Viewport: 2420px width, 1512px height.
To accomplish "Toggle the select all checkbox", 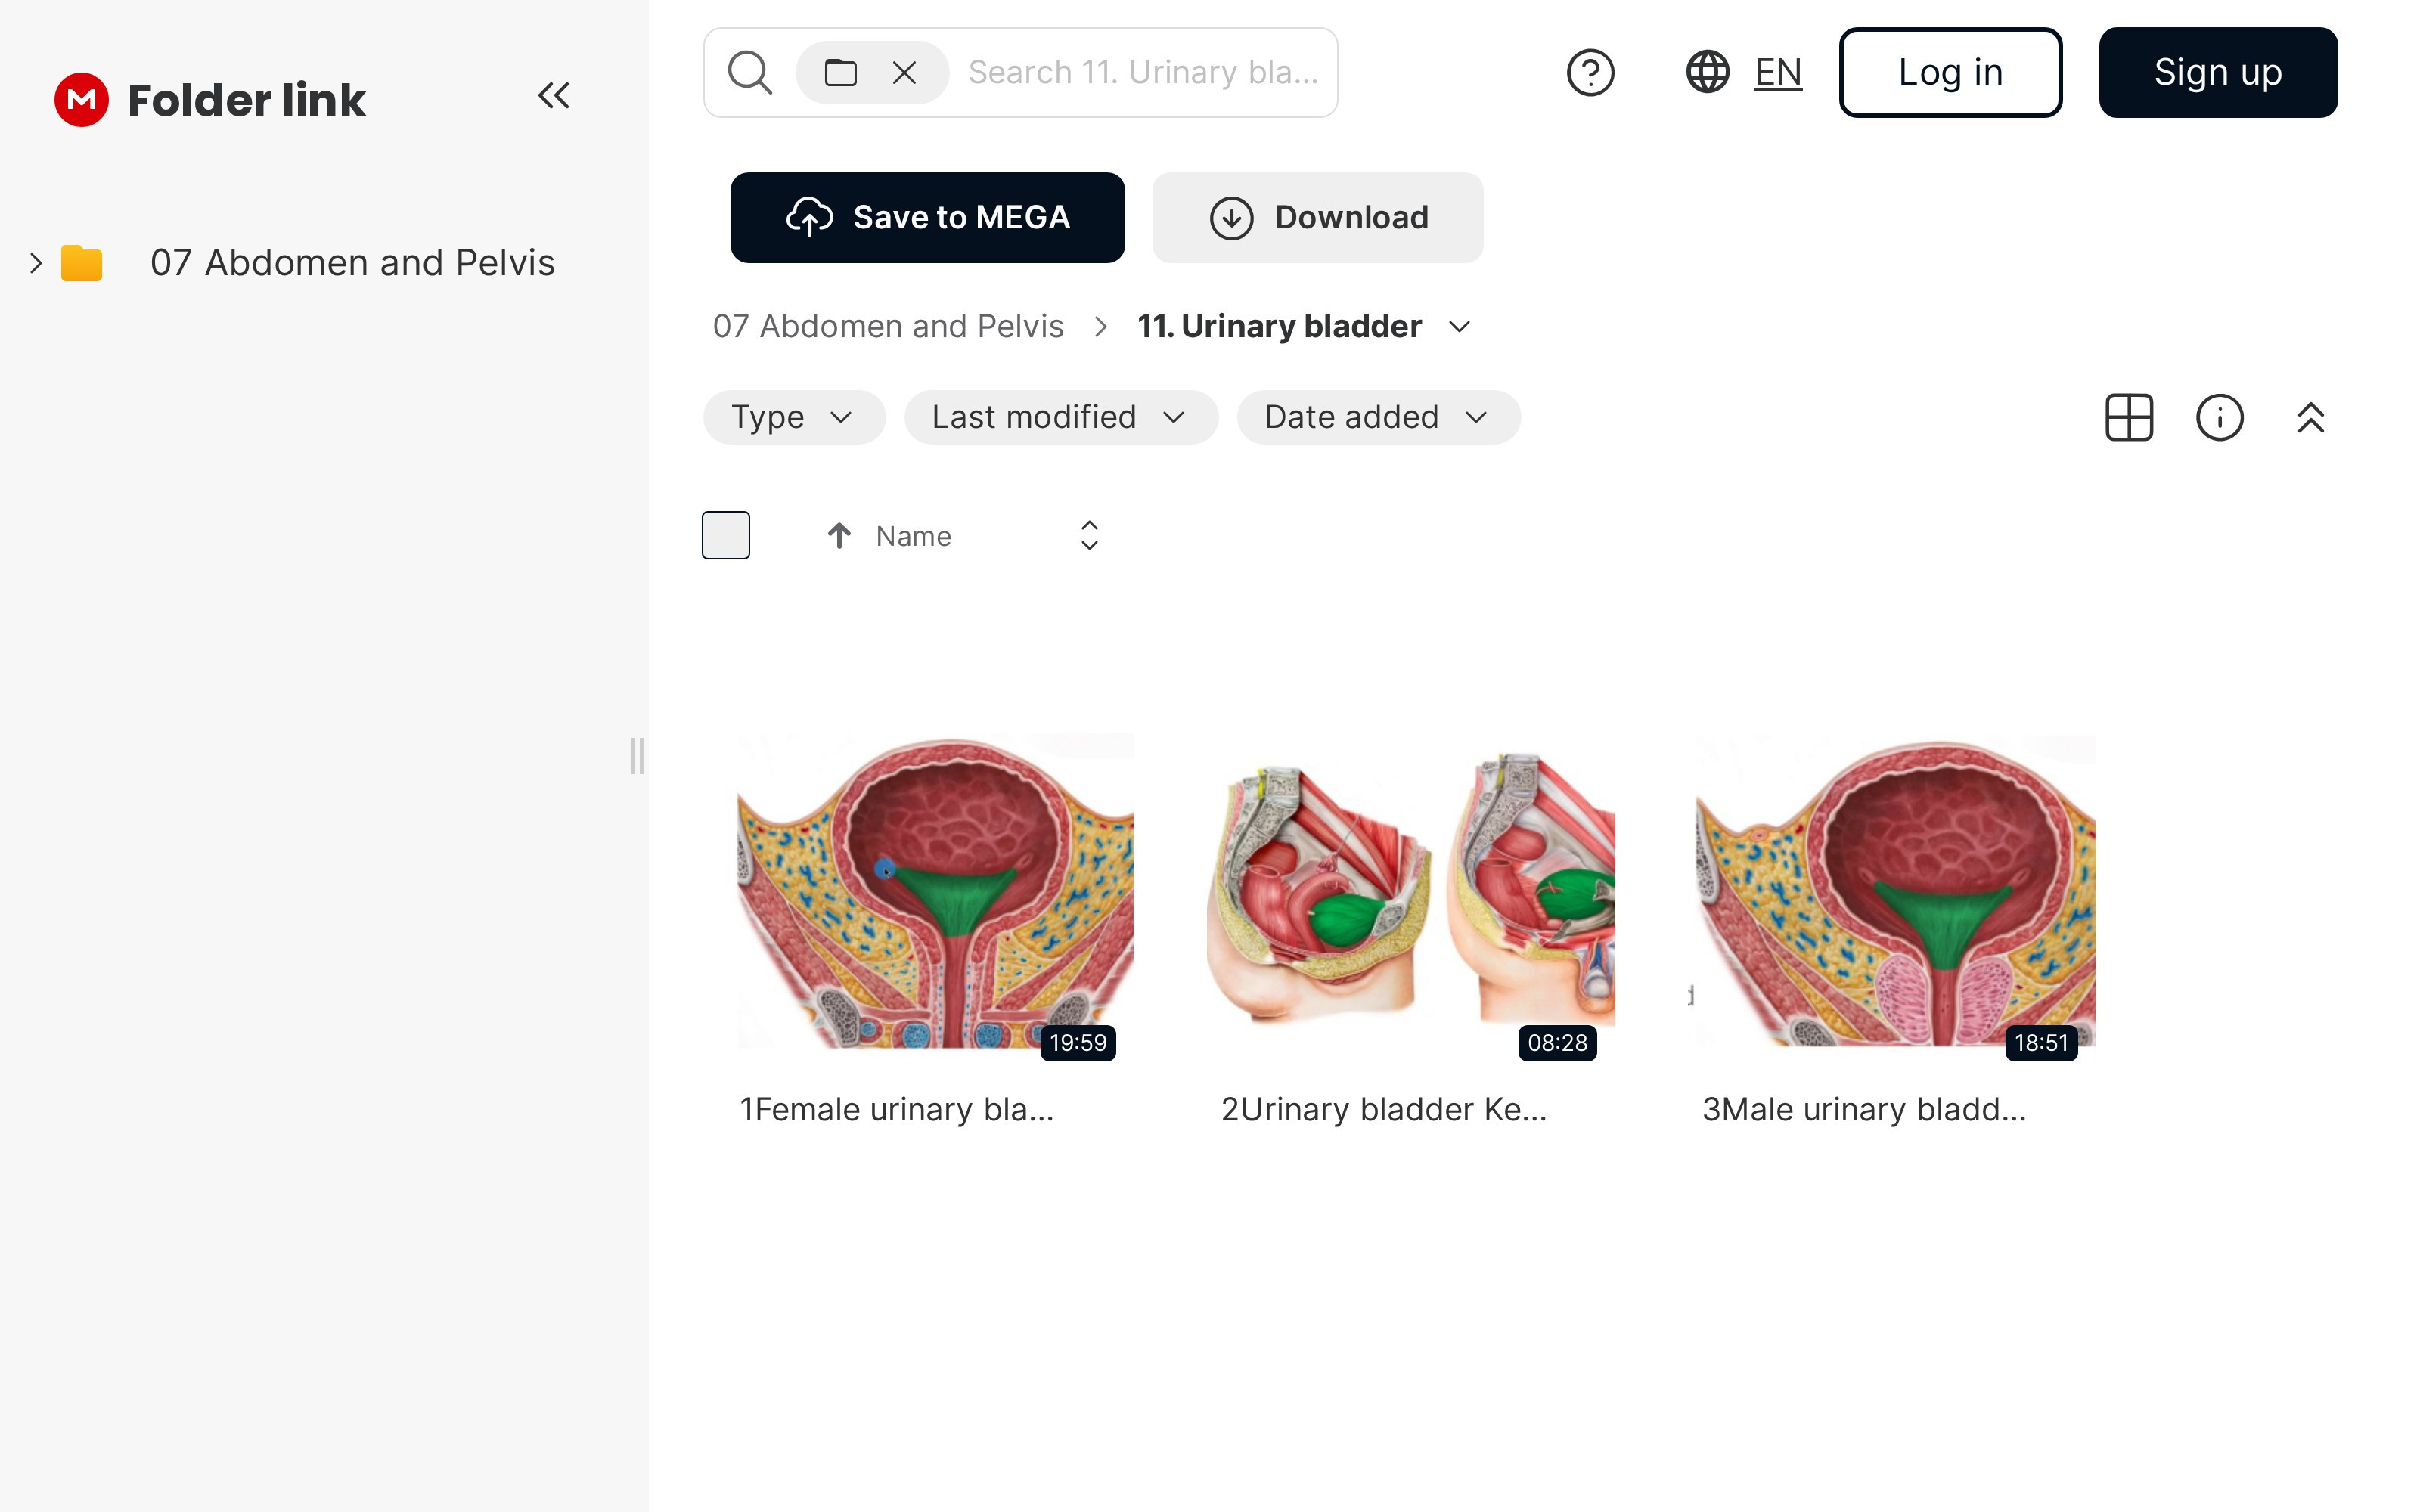I will click(x=726, y=535).
